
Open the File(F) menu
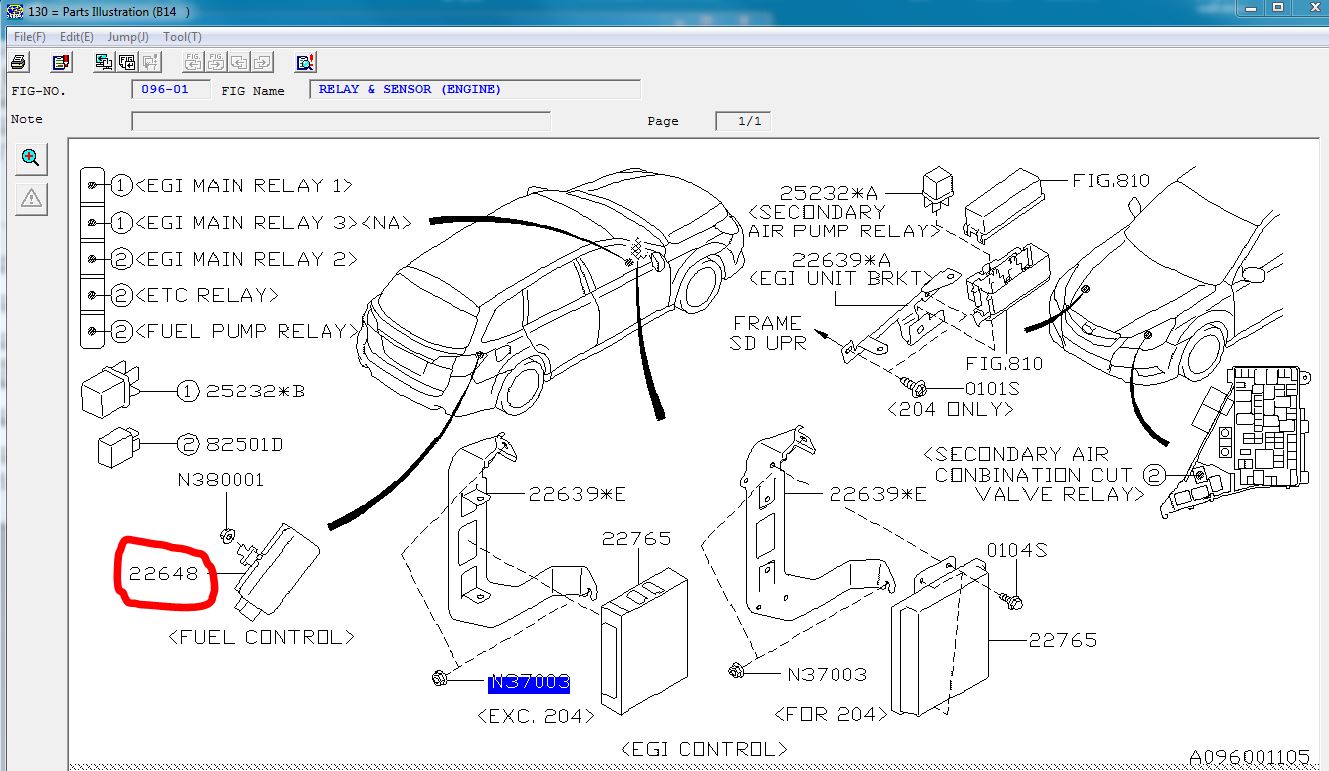(x=29, y=37)
